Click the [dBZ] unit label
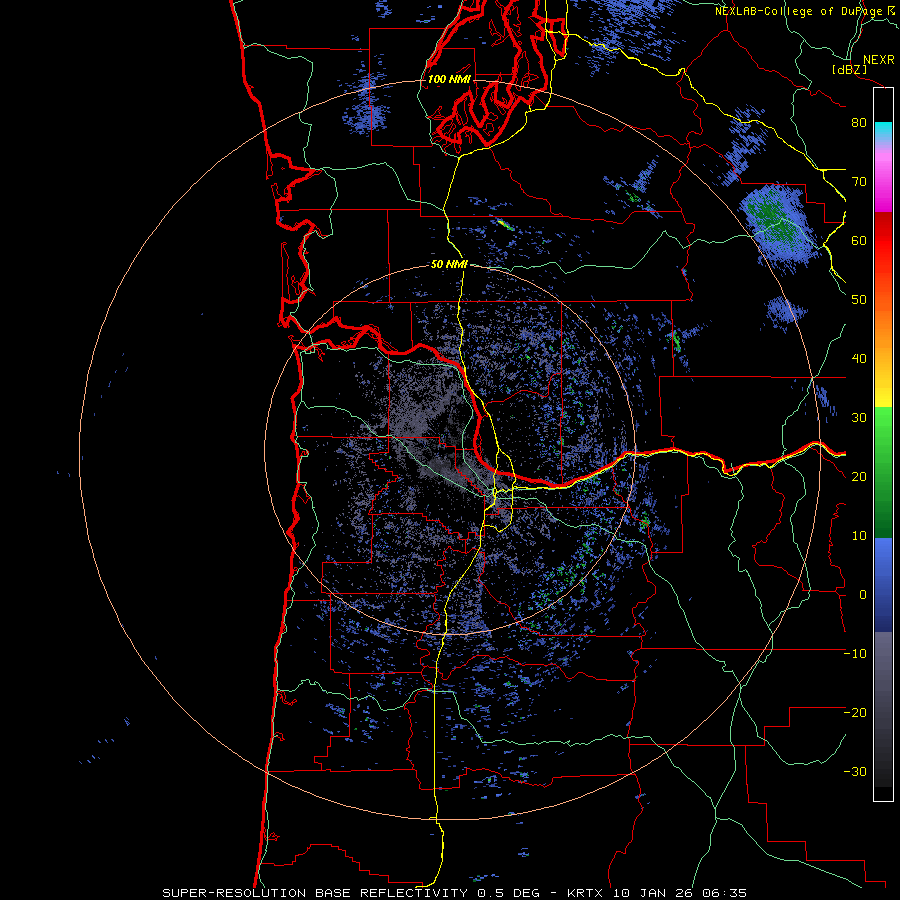 click(849, 69)
